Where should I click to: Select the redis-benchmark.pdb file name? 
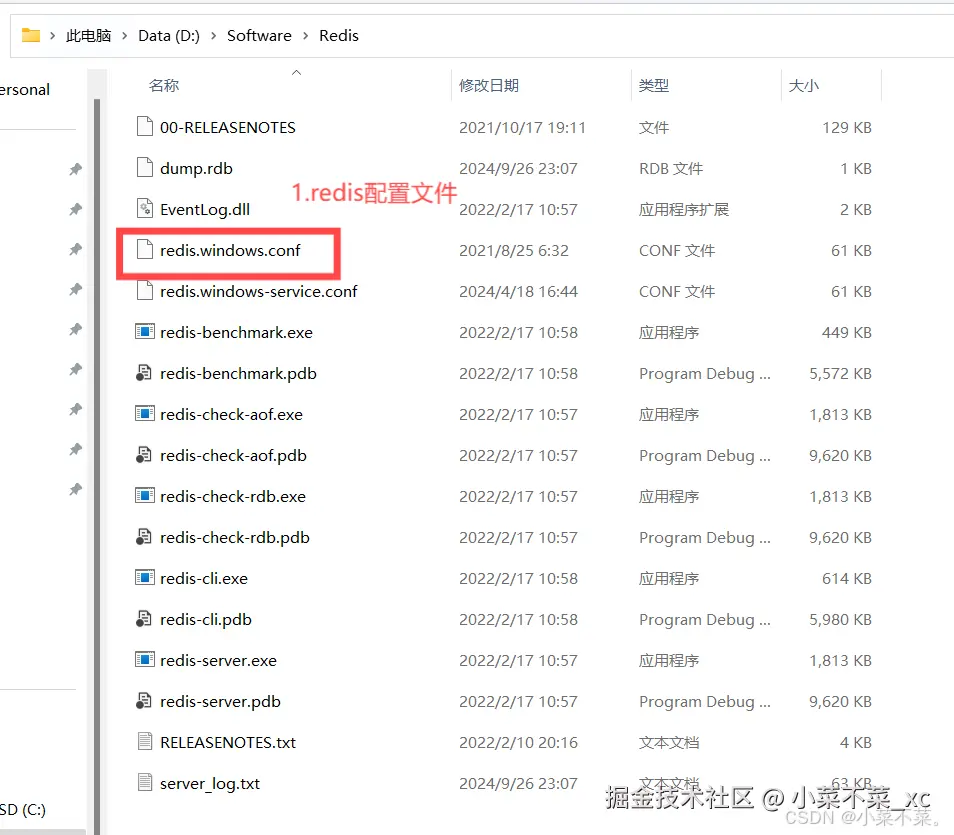click(238, 374)
